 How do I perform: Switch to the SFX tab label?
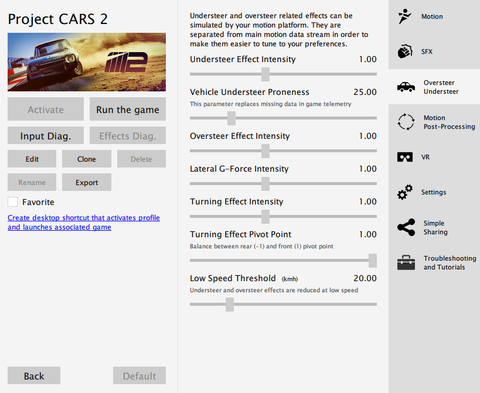(x=427, y=52)
